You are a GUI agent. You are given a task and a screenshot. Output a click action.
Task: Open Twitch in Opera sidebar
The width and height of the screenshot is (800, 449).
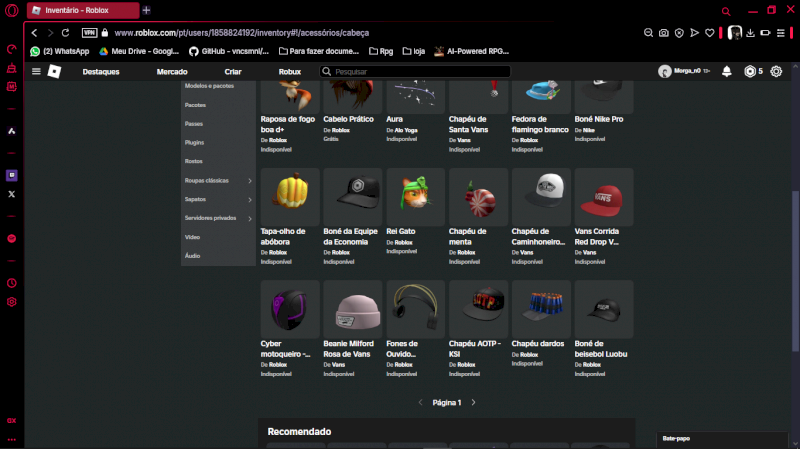click(12, 175)
